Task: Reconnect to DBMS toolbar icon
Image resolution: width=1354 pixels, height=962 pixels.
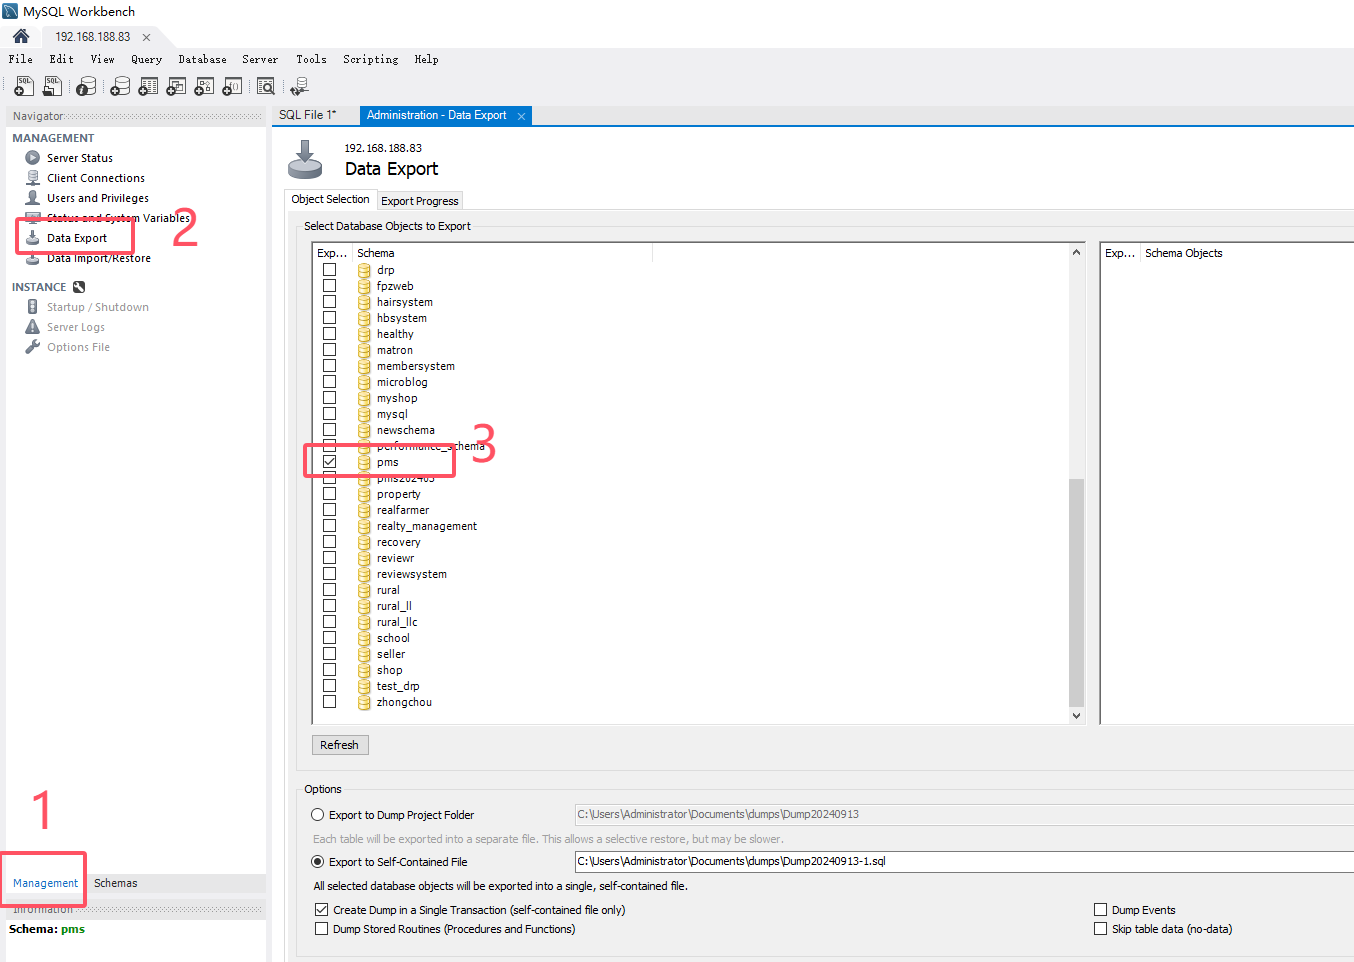Action: click(299, 87)
